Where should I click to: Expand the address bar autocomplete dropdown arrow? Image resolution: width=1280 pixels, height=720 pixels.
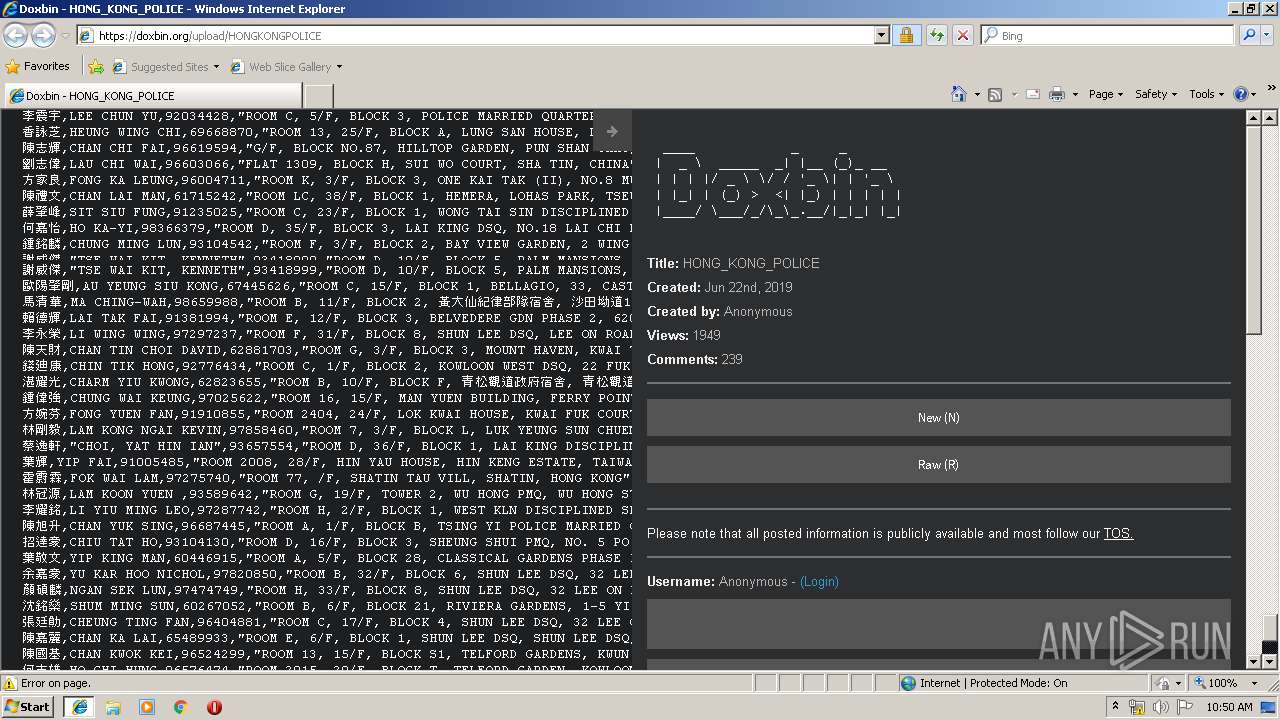pyautogui.click(x=881, y=35)
